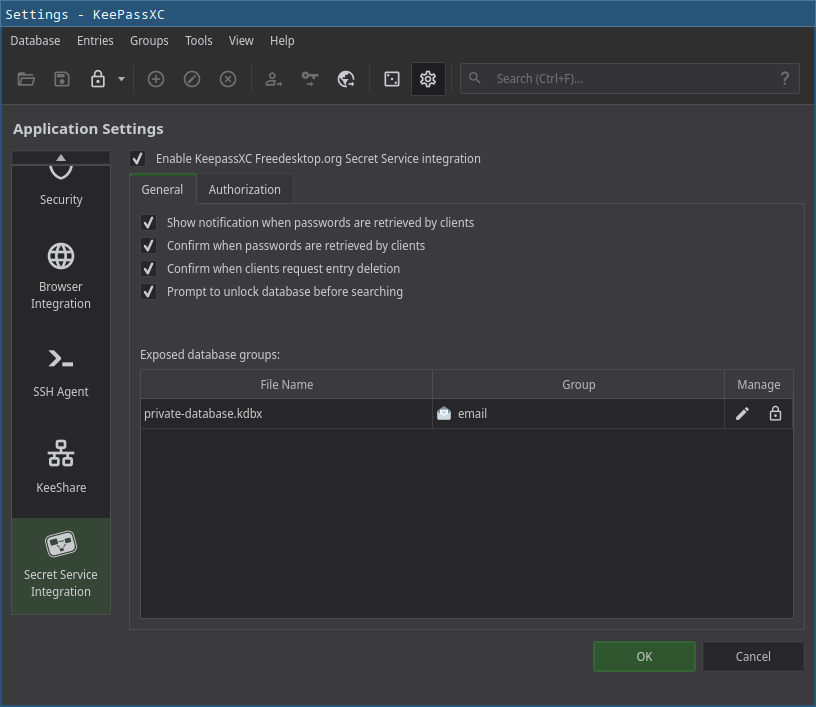
Task: Toggle Confirm when passwords are retrieved by clients
Action: 148,246
